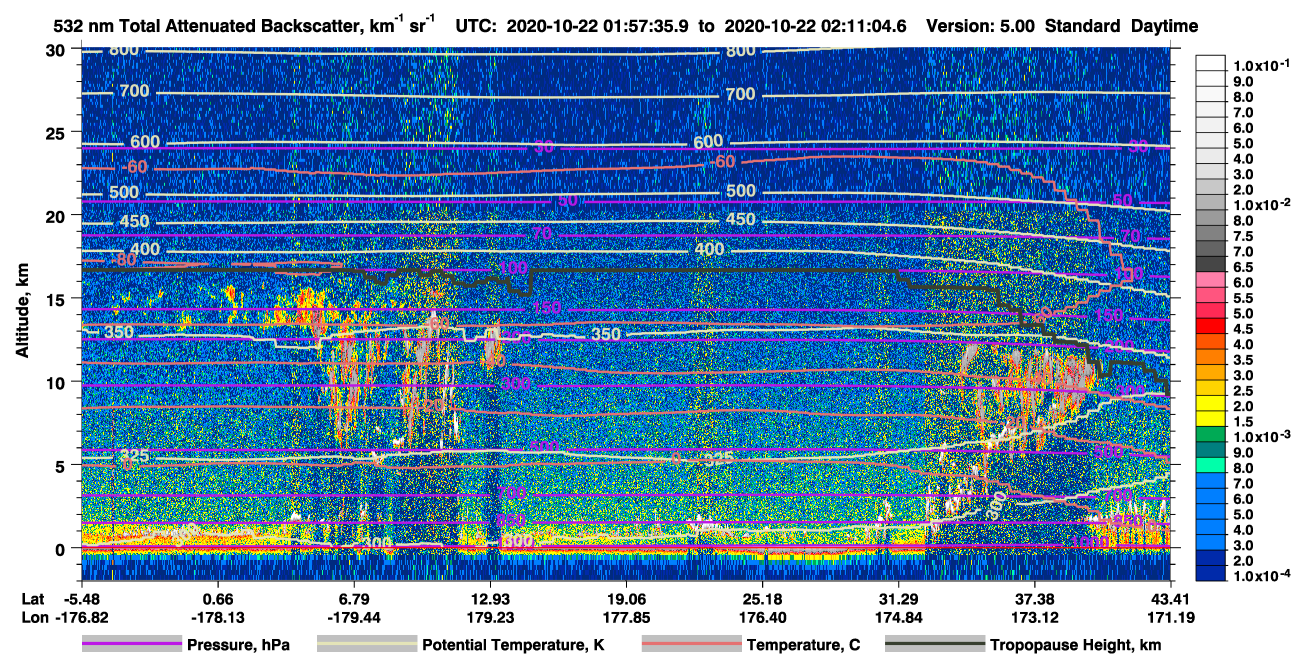Click the white 1.0x10-1 colorbar cell
1300x667 pixels.
1210,65
